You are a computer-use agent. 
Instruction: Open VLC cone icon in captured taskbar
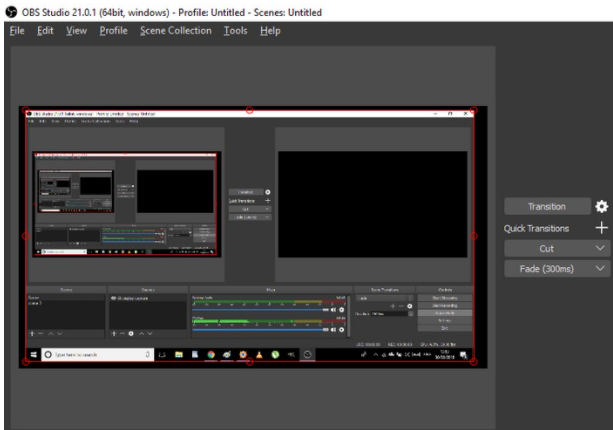coord(259,355)
